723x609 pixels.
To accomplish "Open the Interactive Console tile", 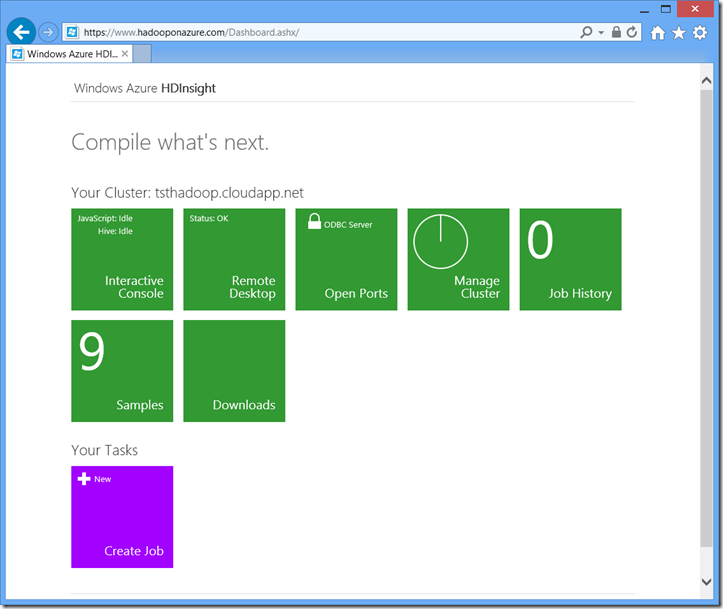I will pyautogui.click(x=122, y=259).
